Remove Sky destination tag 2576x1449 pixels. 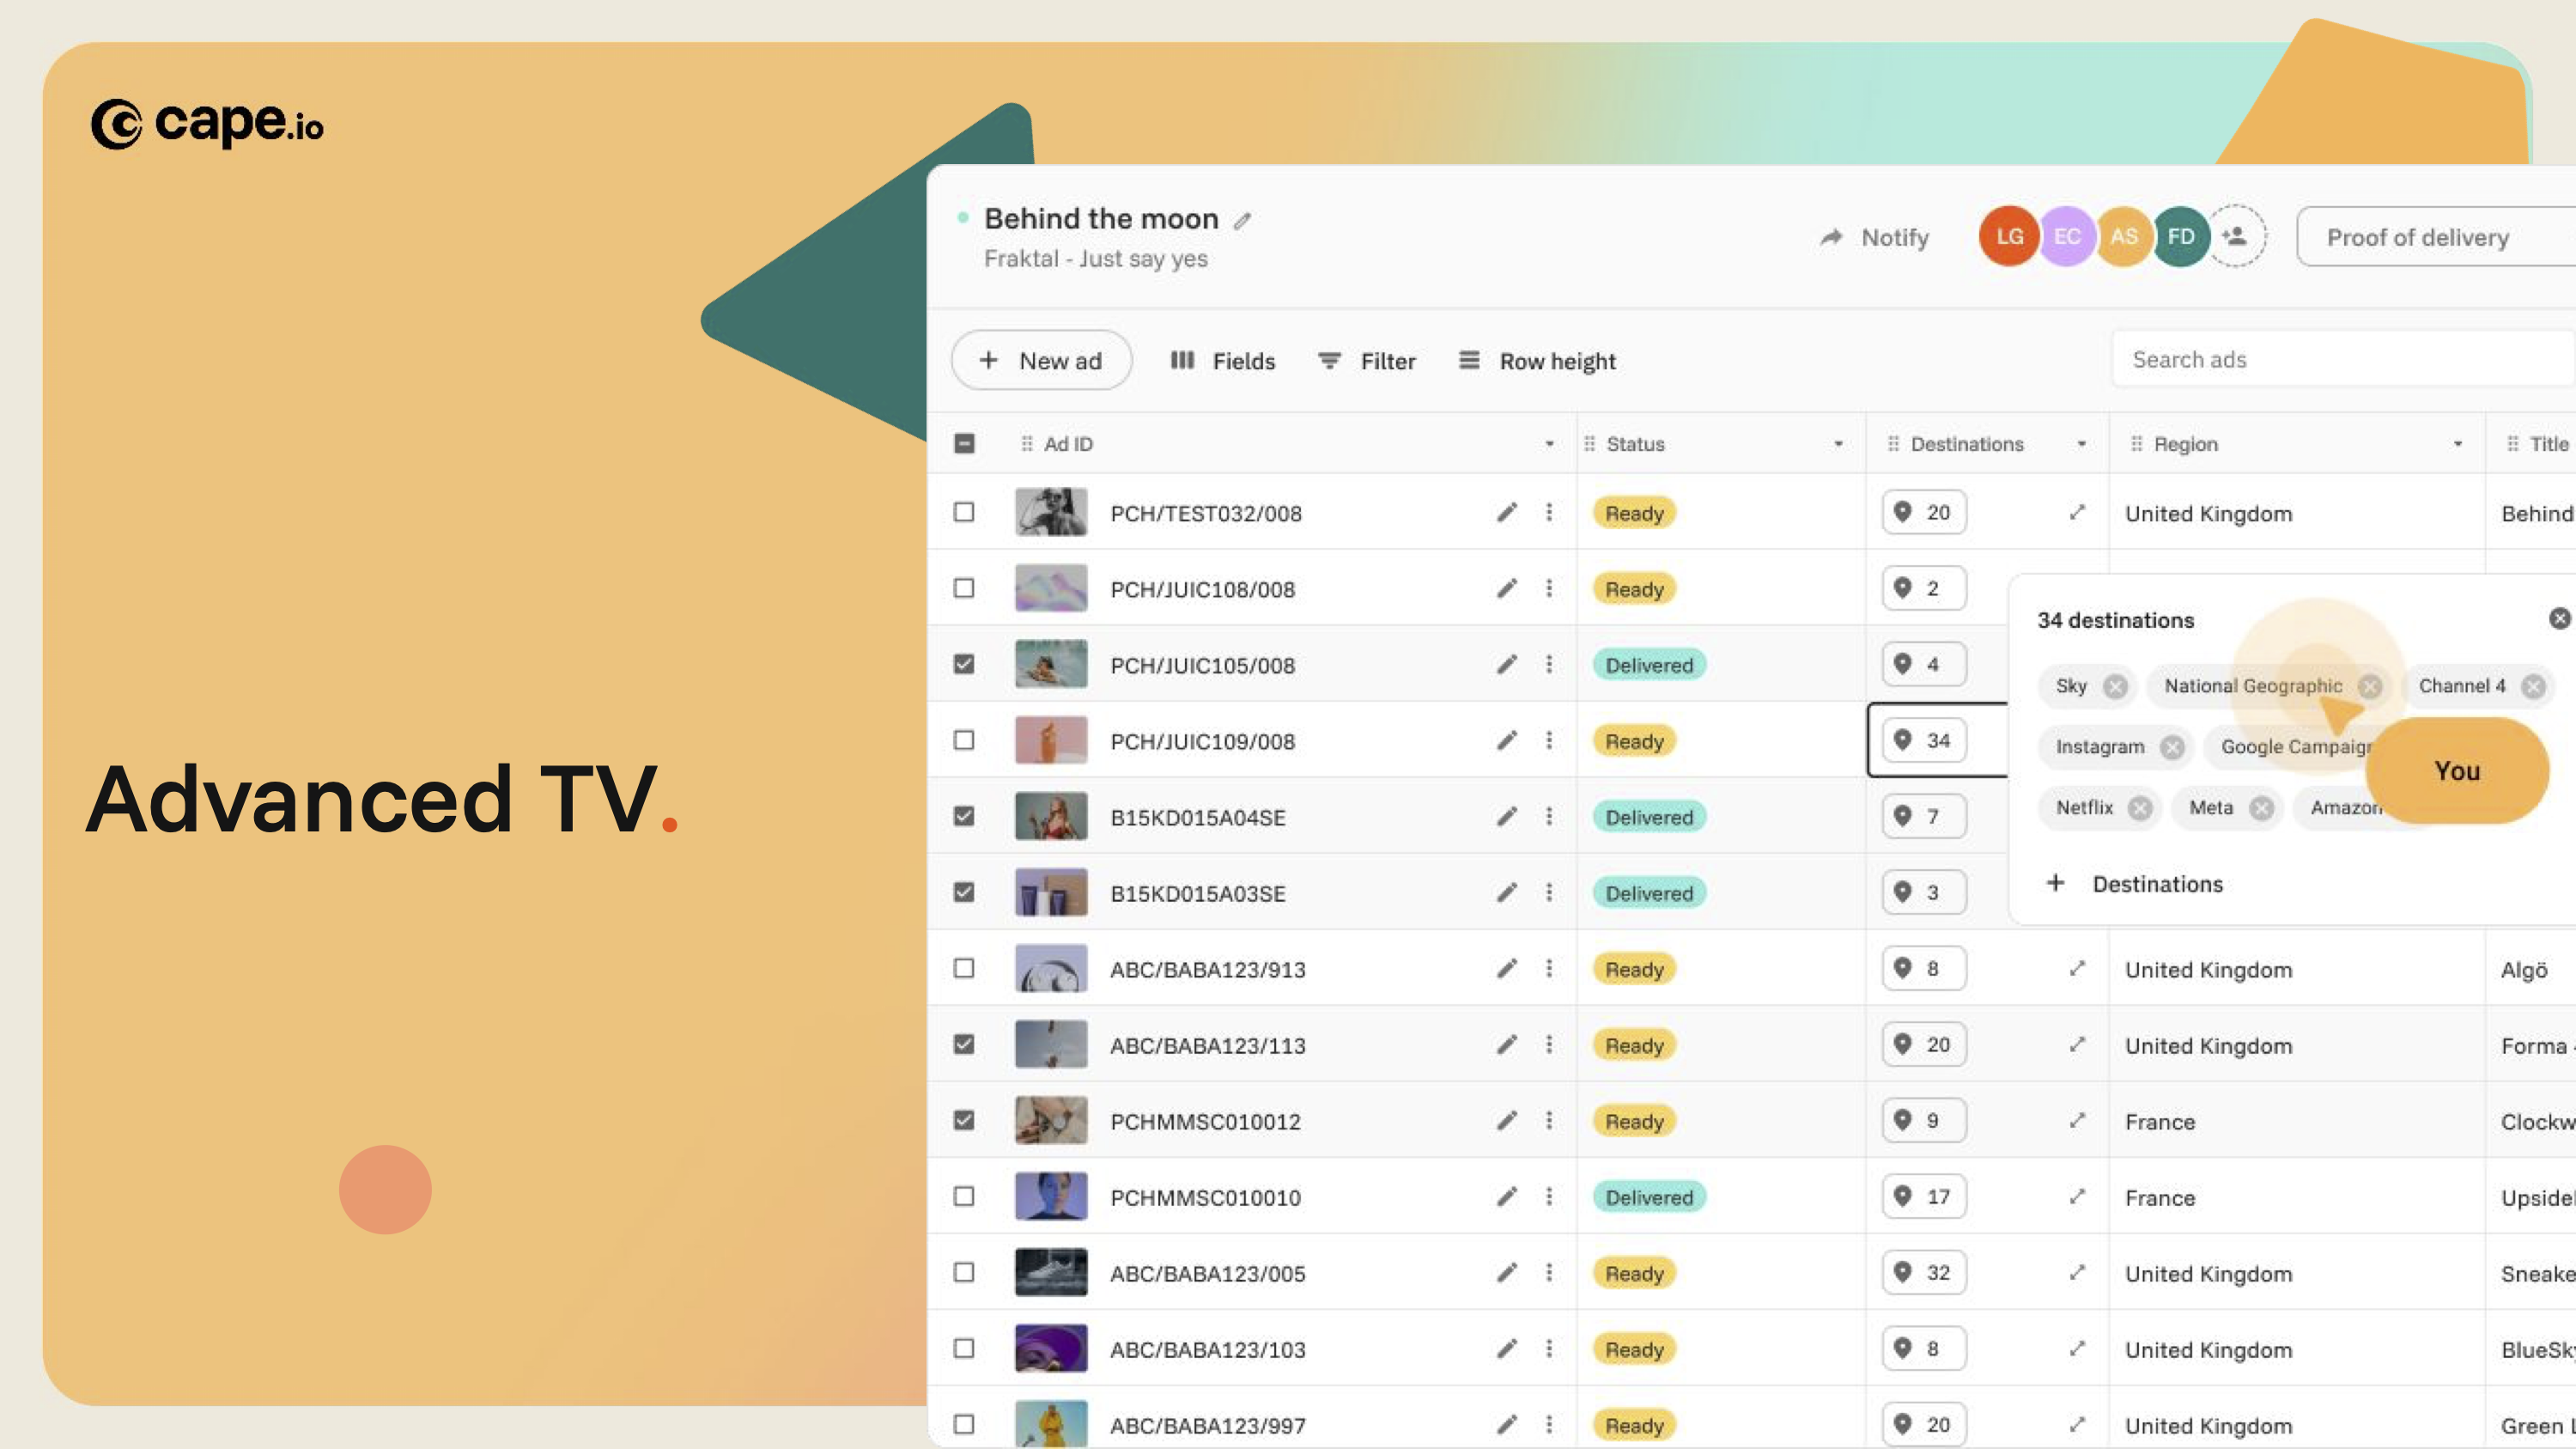[x=2114, y=686]
